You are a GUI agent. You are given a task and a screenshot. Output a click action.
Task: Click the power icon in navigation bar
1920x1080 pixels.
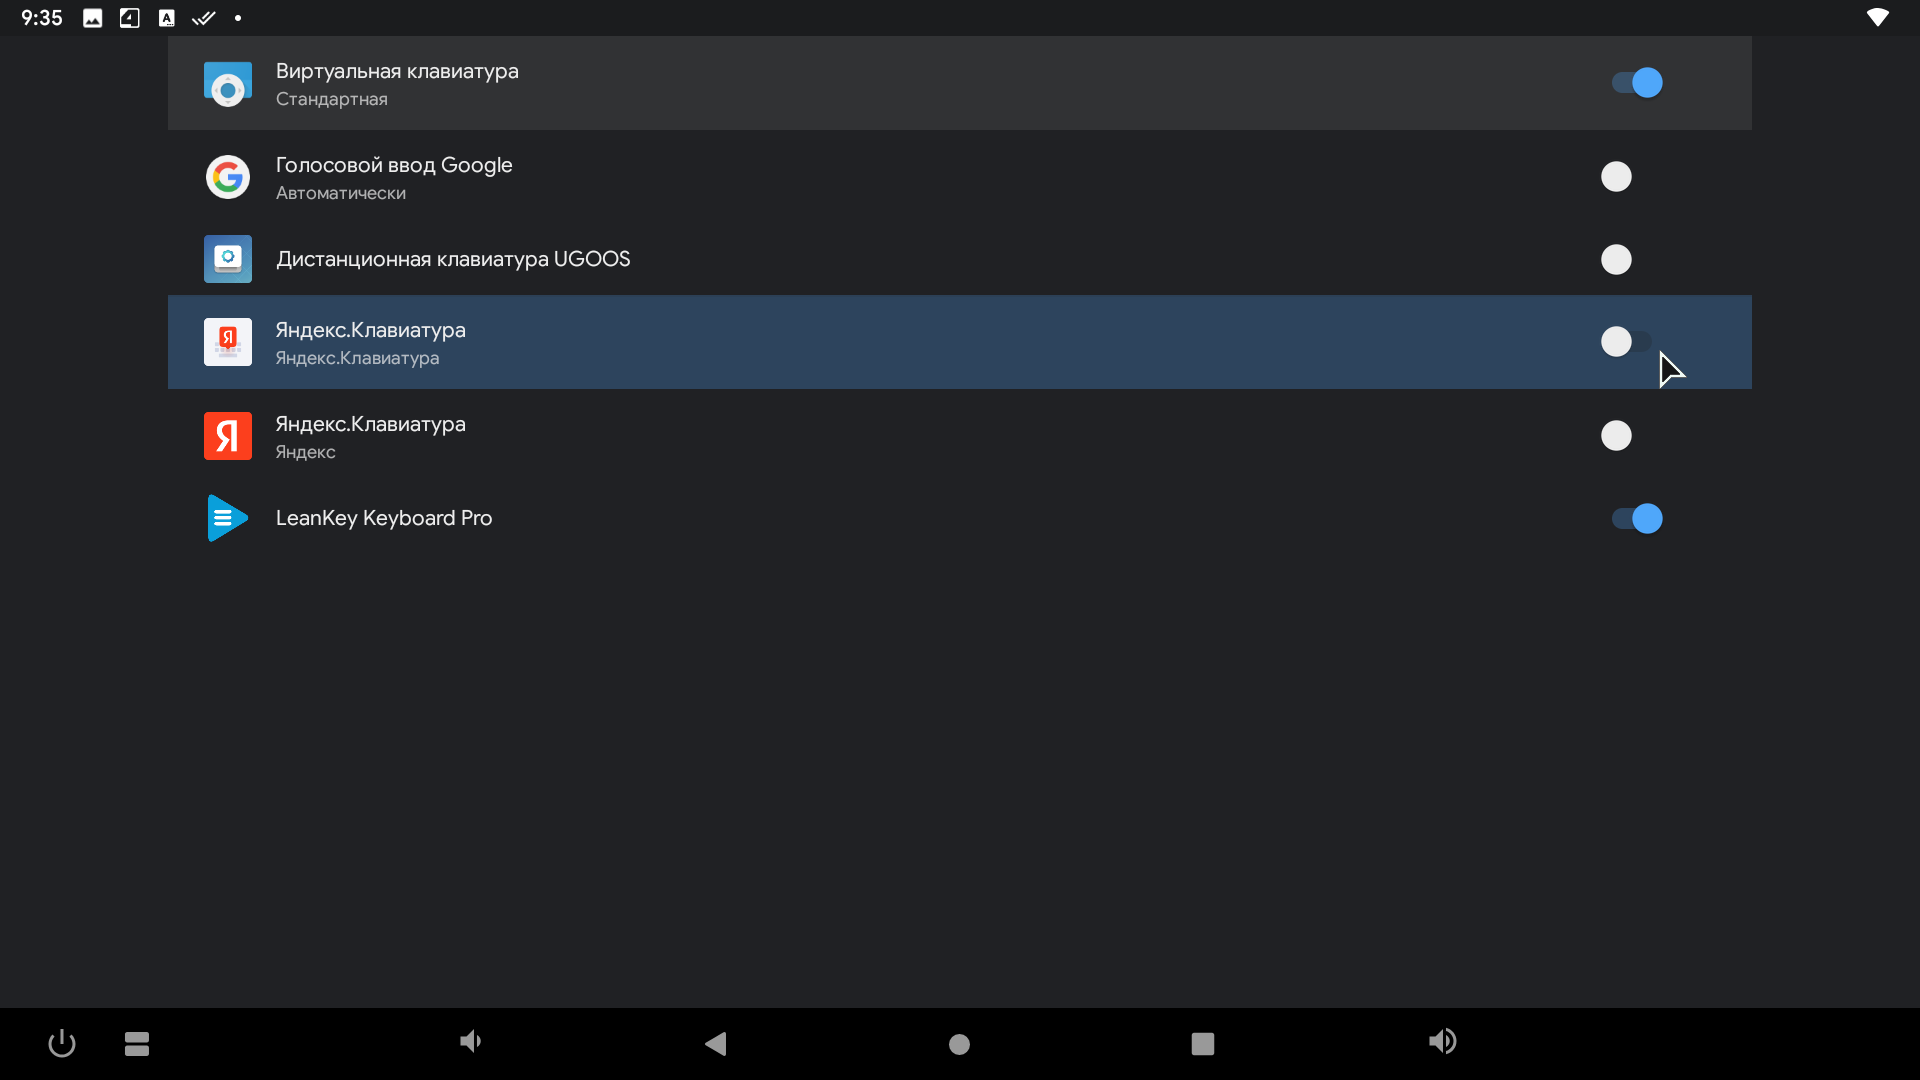click(62, 1043)
